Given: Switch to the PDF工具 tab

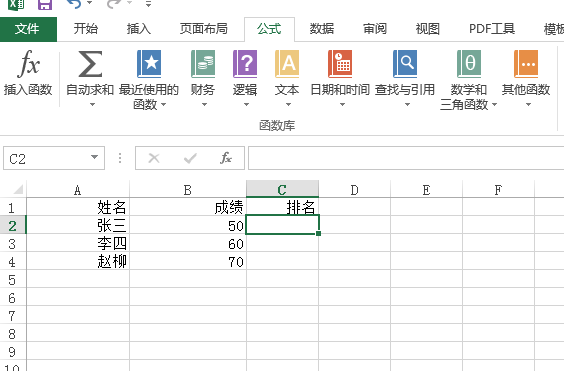Looking at the screenshot, I should coord(492,29).
